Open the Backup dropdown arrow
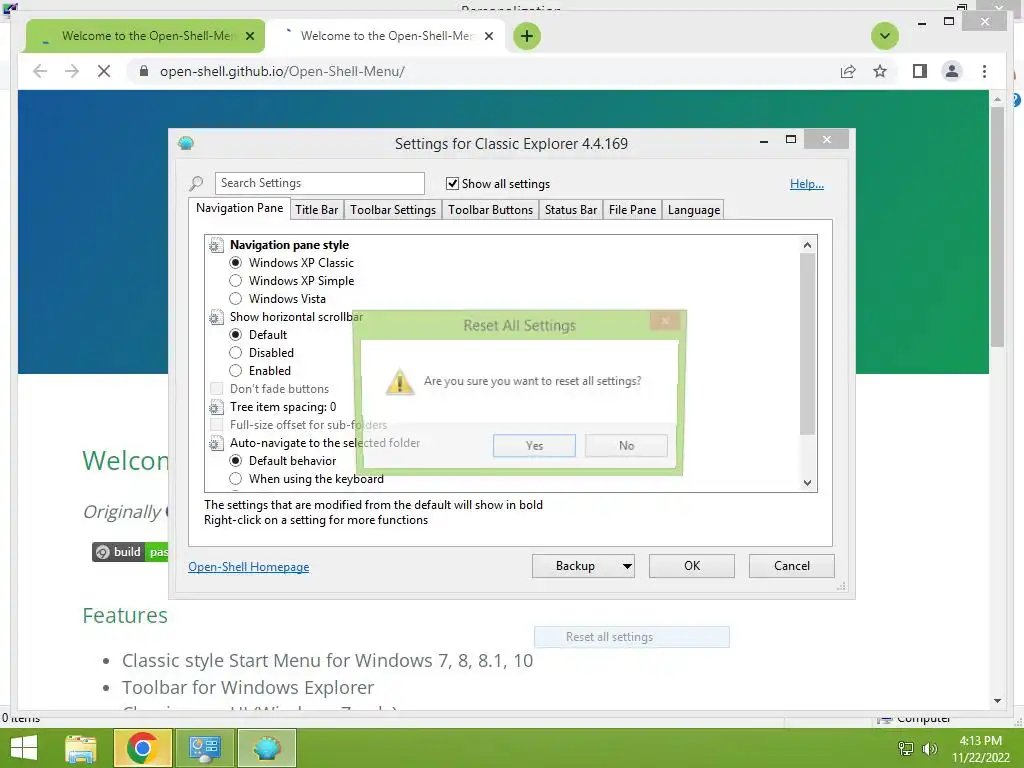Screen dimensions: 1024x768 (627, 566)
